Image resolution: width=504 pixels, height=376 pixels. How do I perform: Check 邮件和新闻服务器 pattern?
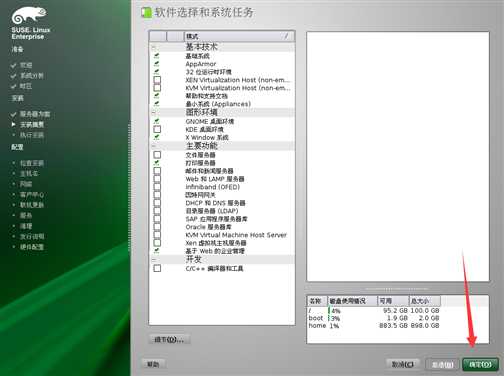(x=157, y=171)
